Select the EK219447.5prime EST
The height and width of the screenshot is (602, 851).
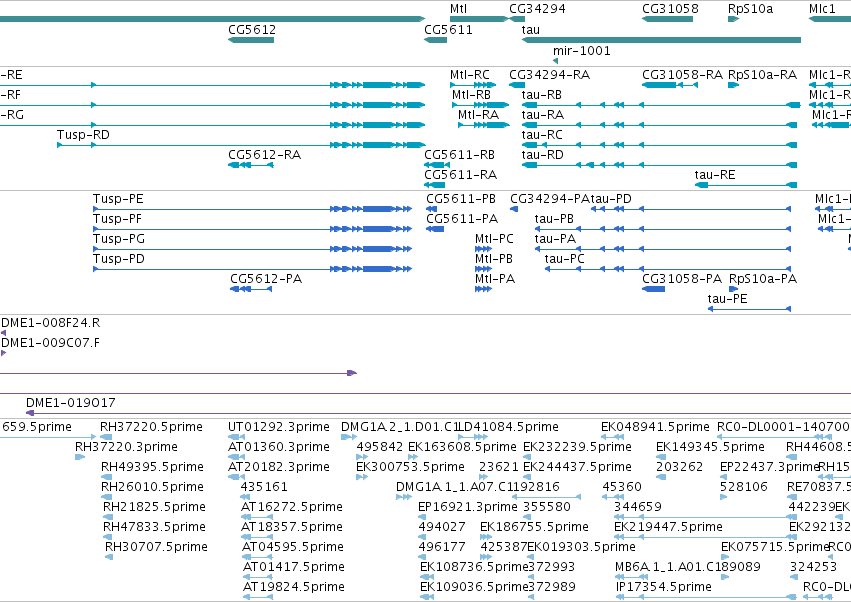pos(706,537)
